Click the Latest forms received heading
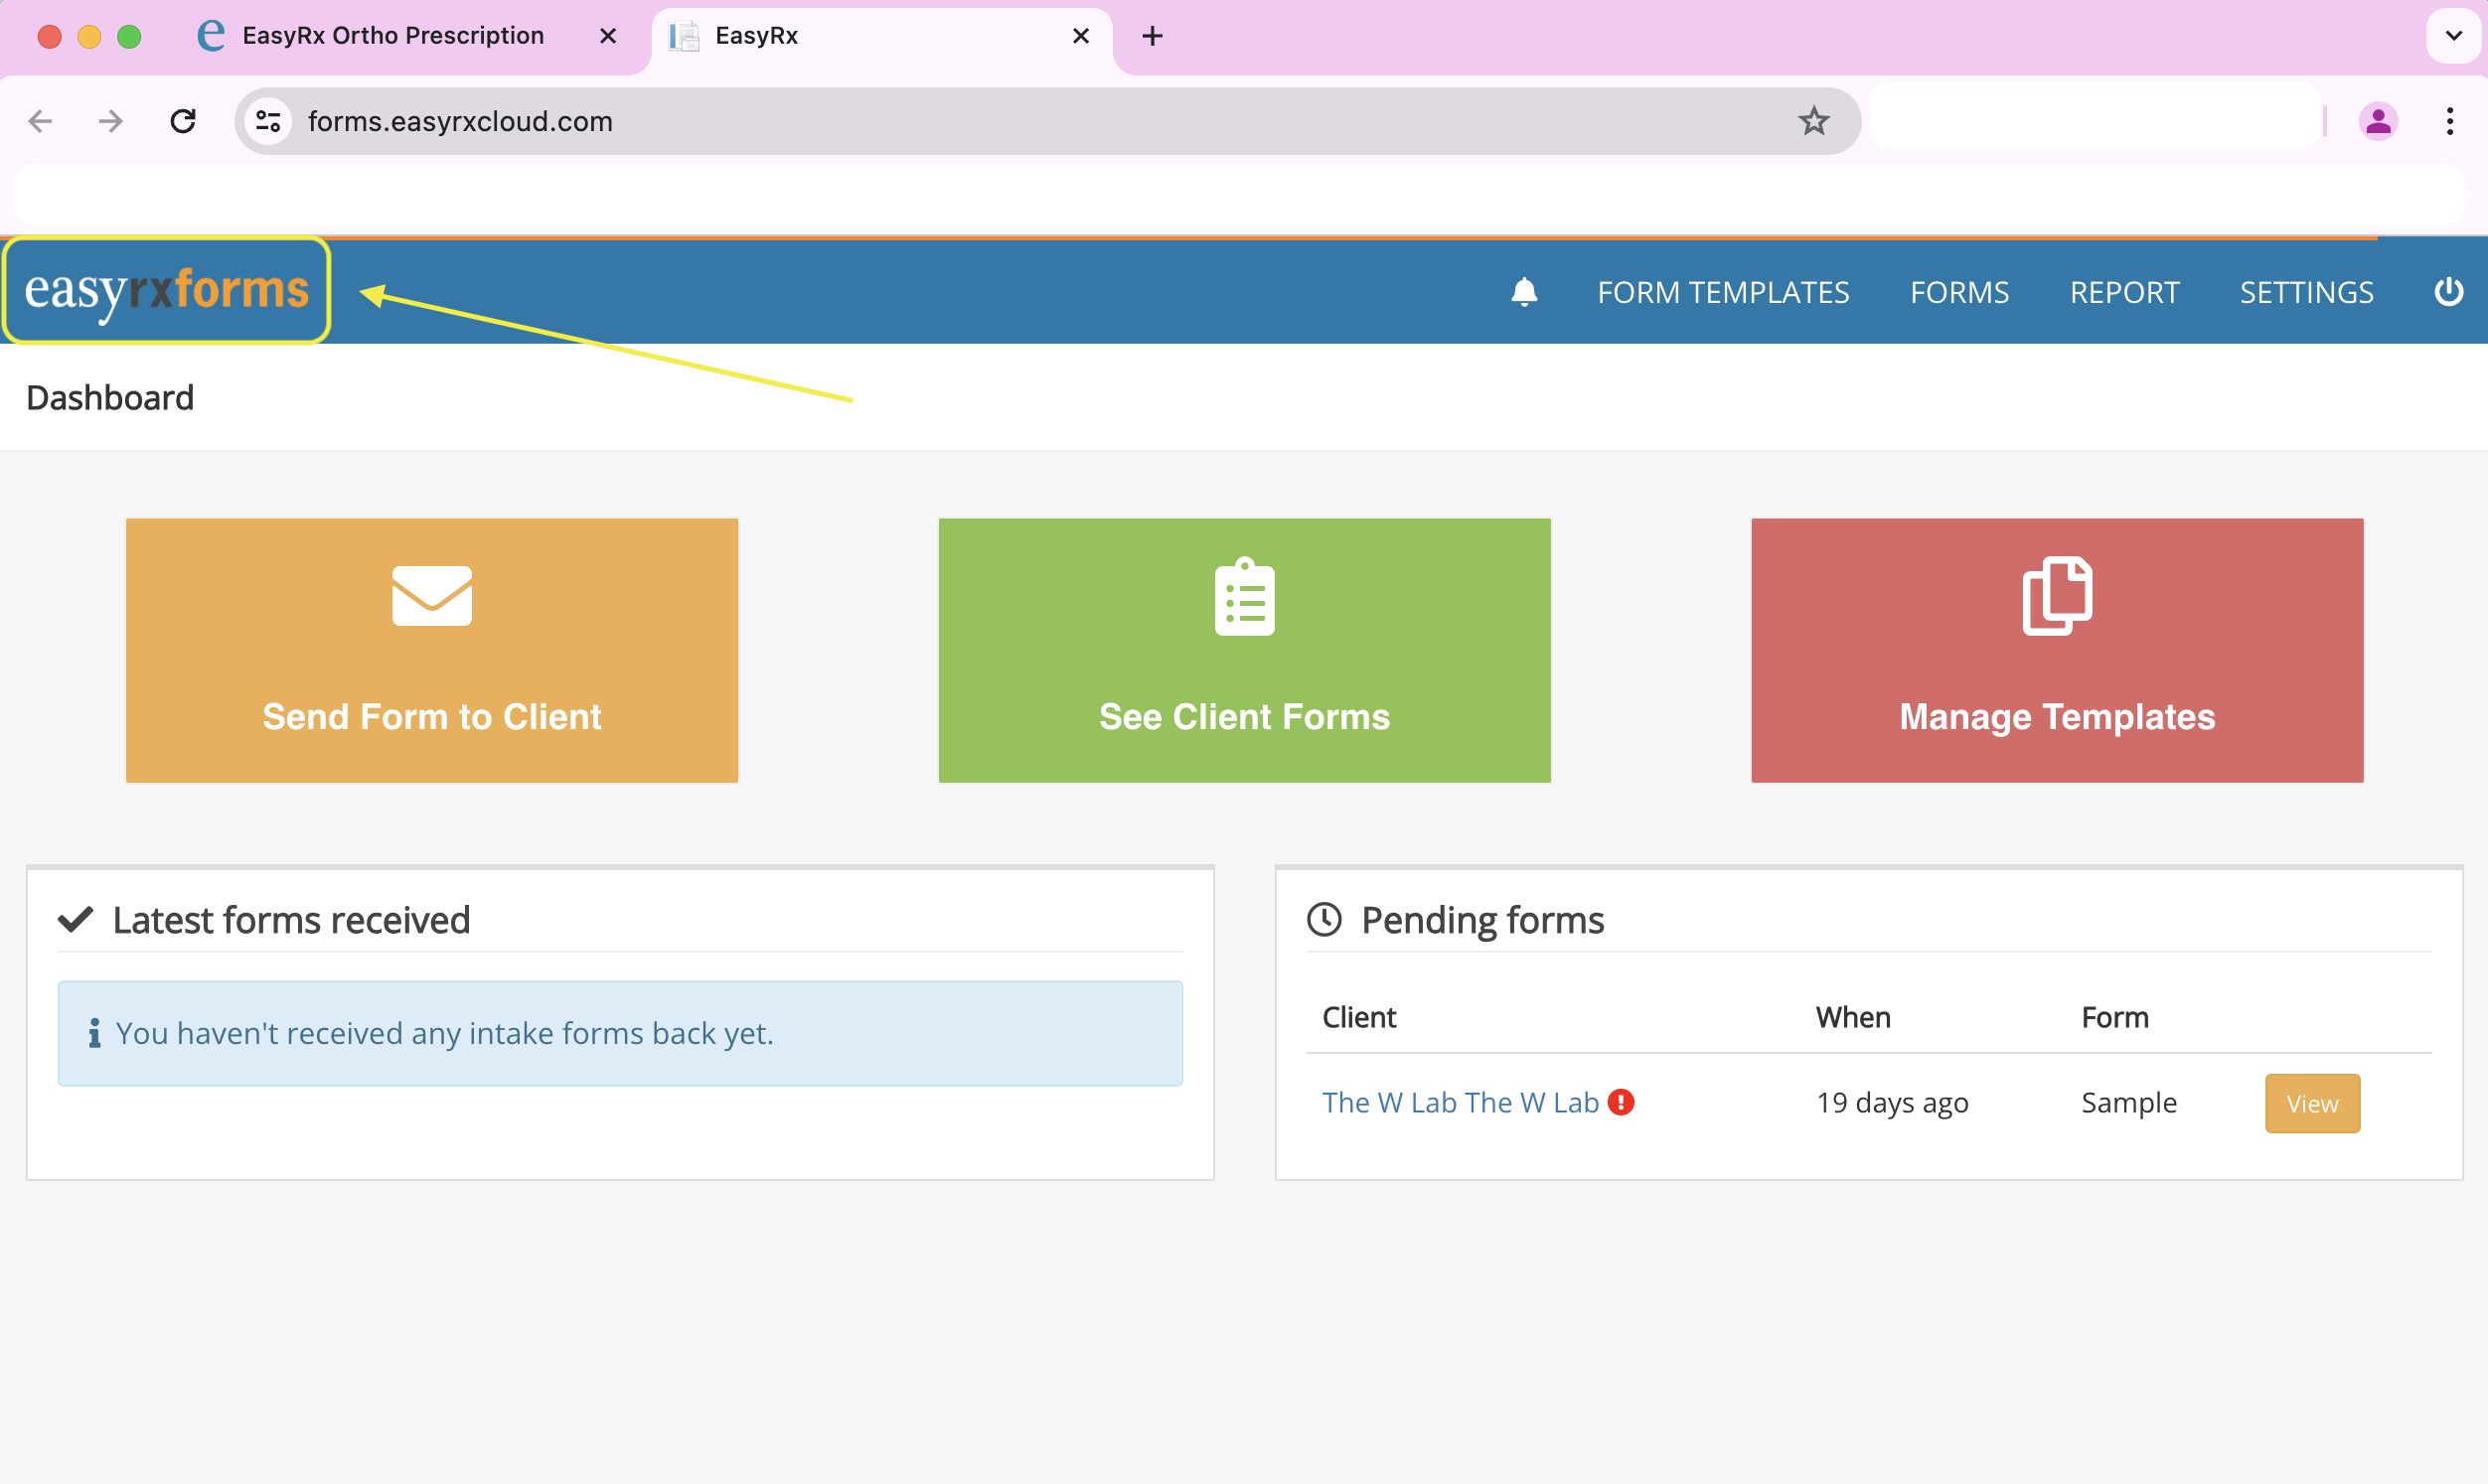2488x1484 pixels. (x=291, y=919)
